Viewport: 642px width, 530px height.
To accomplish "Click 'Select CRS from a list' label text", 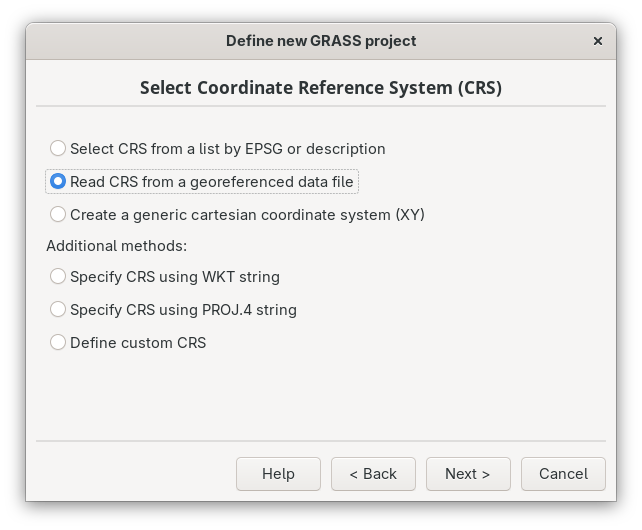I will click(x=227, y=148).
